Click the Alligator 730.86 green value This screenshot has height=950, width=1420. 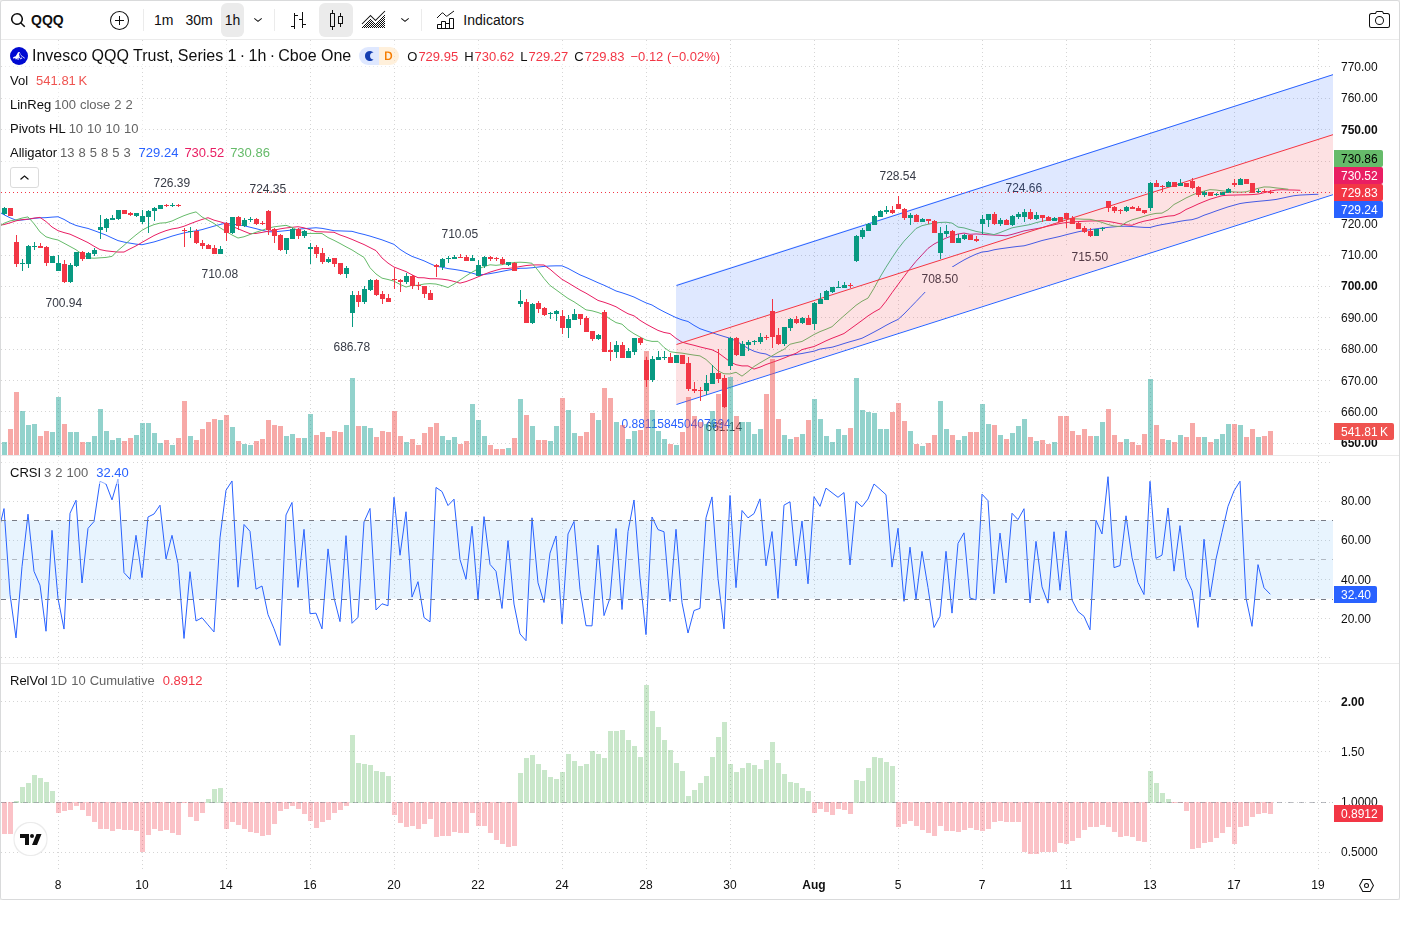250,153
